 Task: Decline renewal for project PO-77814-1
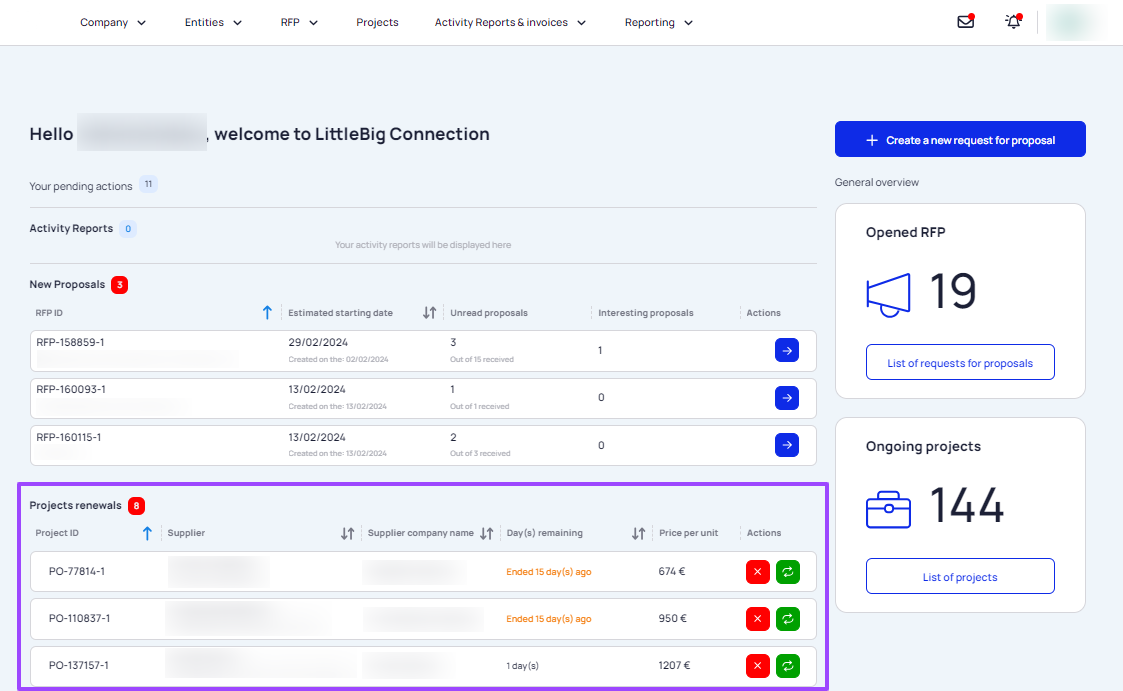pos(758,572)
